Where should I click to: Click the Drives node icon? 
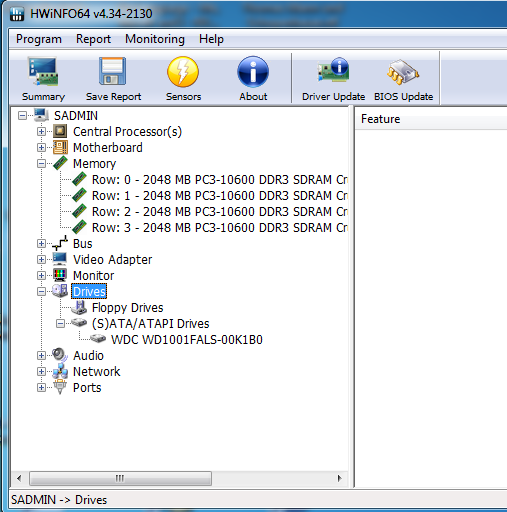60,291
